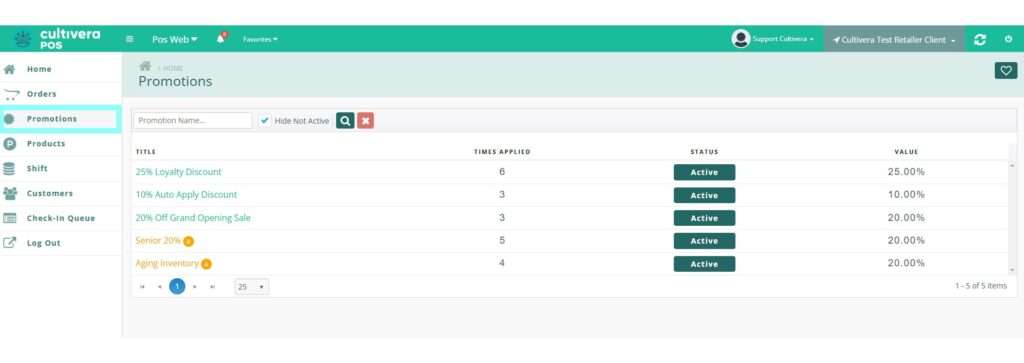Open the settings gear icon
Image resolution: width=1024 pixels, height=363 pixels.
(x=1008, y=39)
